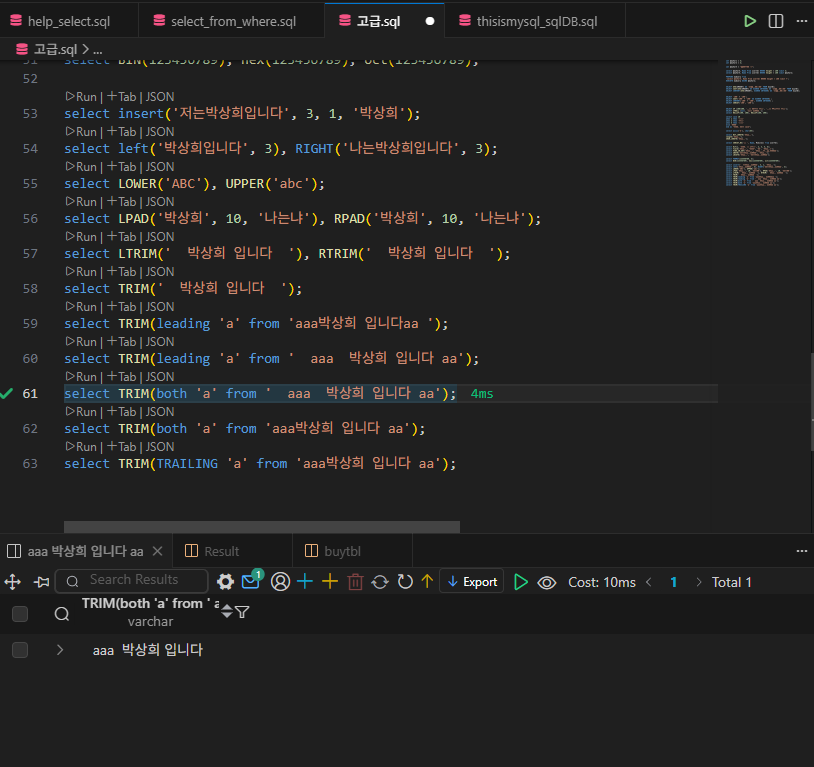Click the green checkmark beside line 61
This screenshot has height=767, width=814.
[x=6, y=394]
